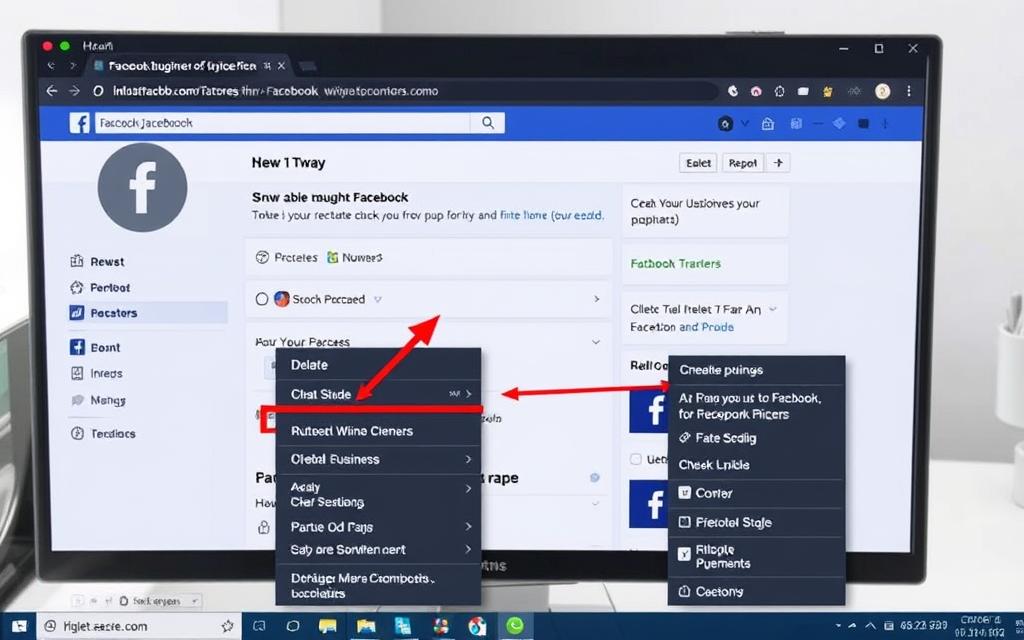Image resolution: width=1024 pixels, height=640 pixels.
Task: Open the Partie Od Fajs submenu
Action: pyautogui.click(x=378, y=526)
